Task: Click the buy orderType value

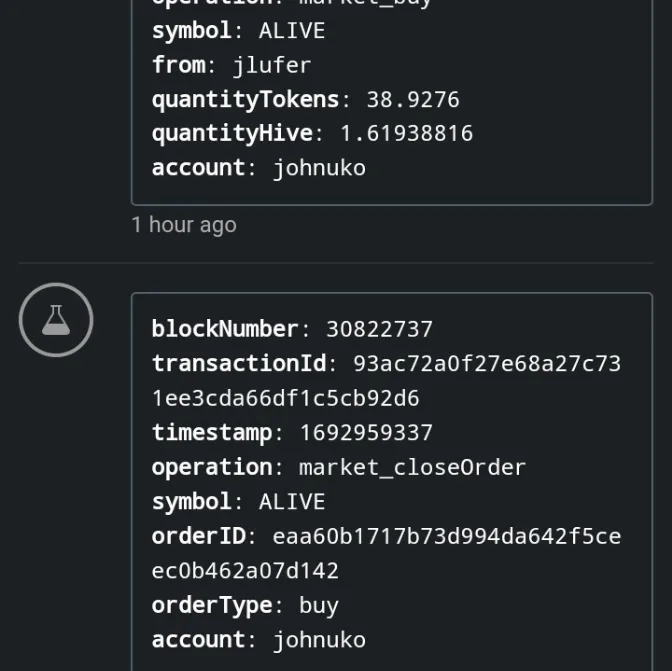Action: coord(318,606)
